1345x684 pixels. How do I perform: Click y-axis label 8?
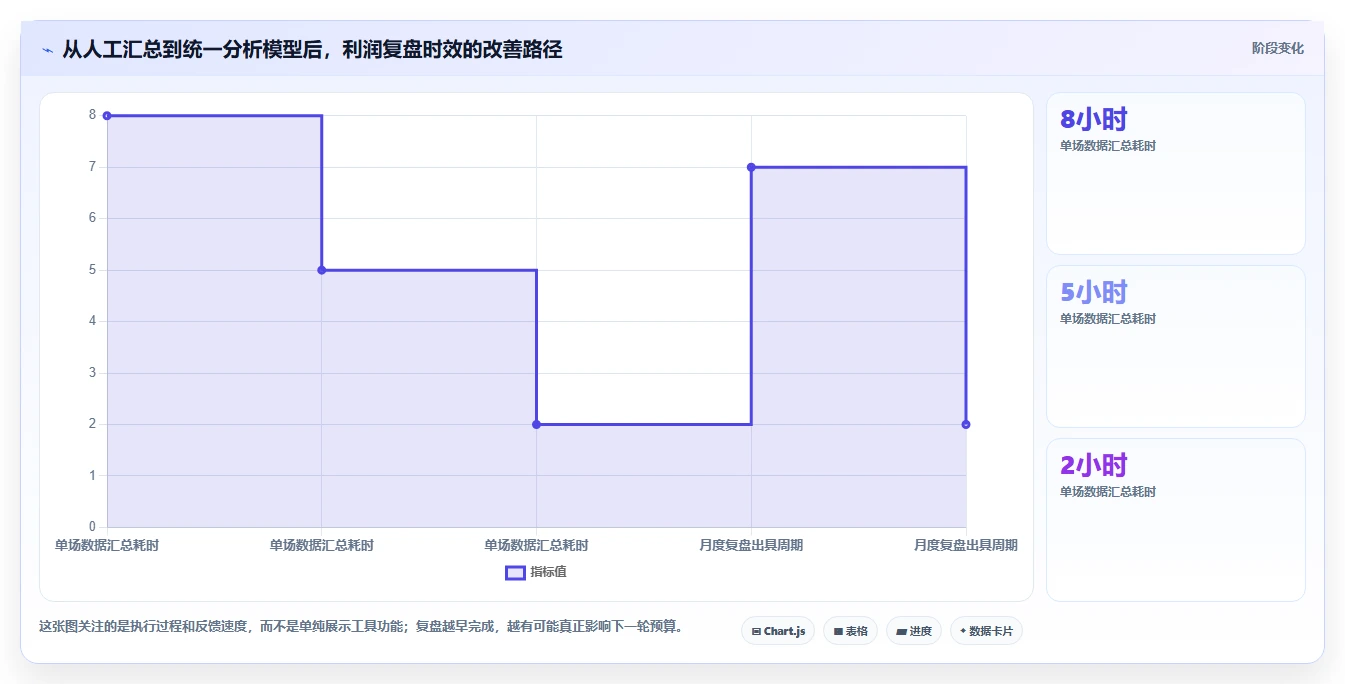pos(92,115)
